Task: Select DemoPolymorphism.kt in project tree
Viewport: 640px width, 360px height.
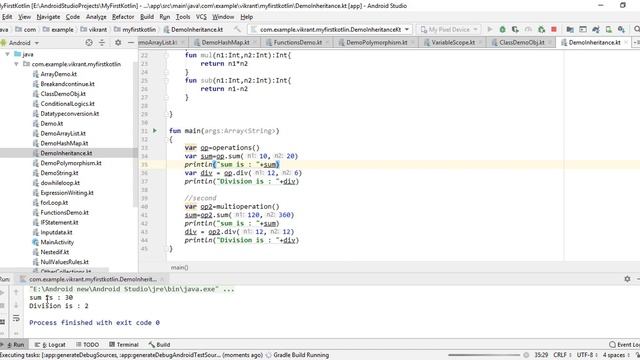Action: (71, 163)
